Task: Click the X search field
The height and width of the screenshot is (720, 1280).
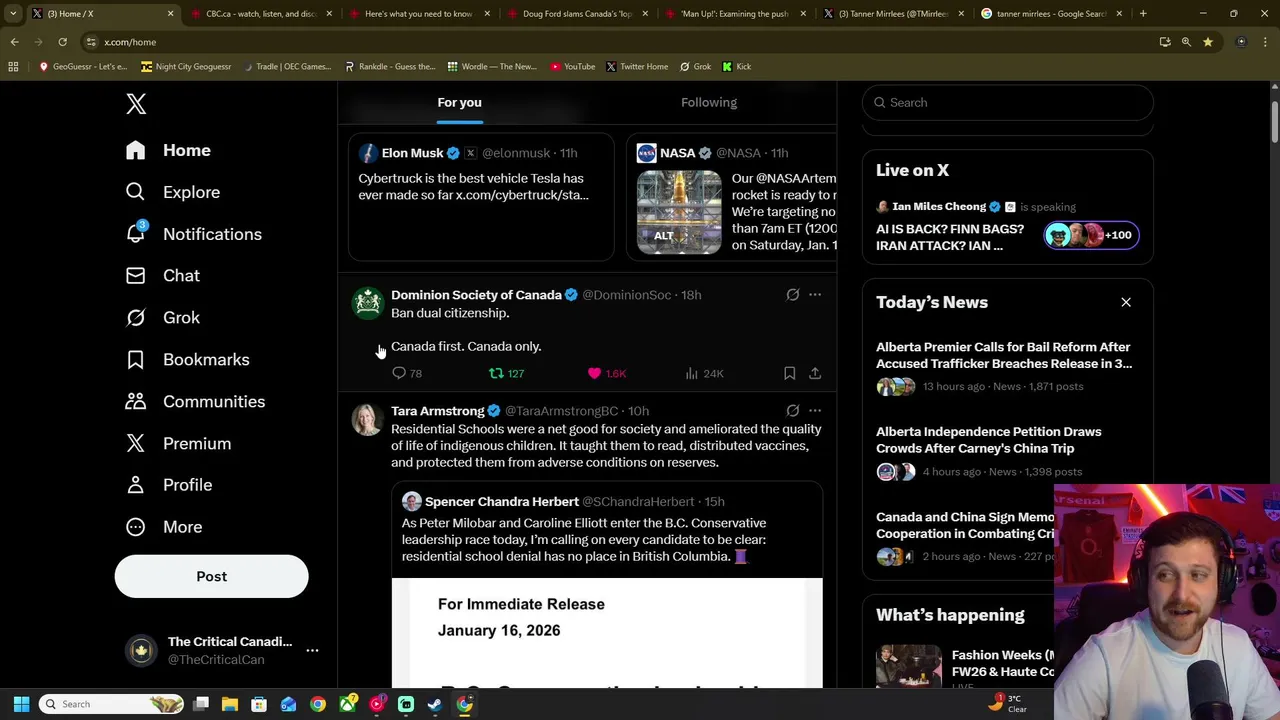Action: pos(1008,102)
